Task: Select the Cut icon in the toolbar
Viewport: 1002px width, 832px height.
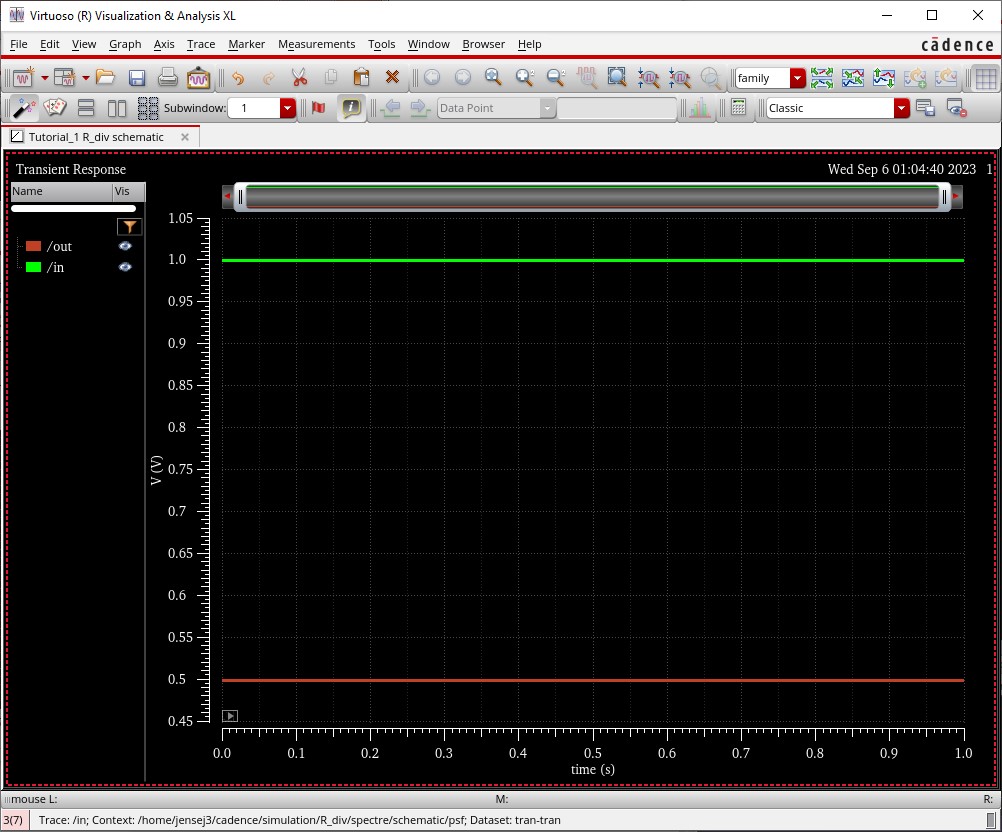Action: (302, 77)
